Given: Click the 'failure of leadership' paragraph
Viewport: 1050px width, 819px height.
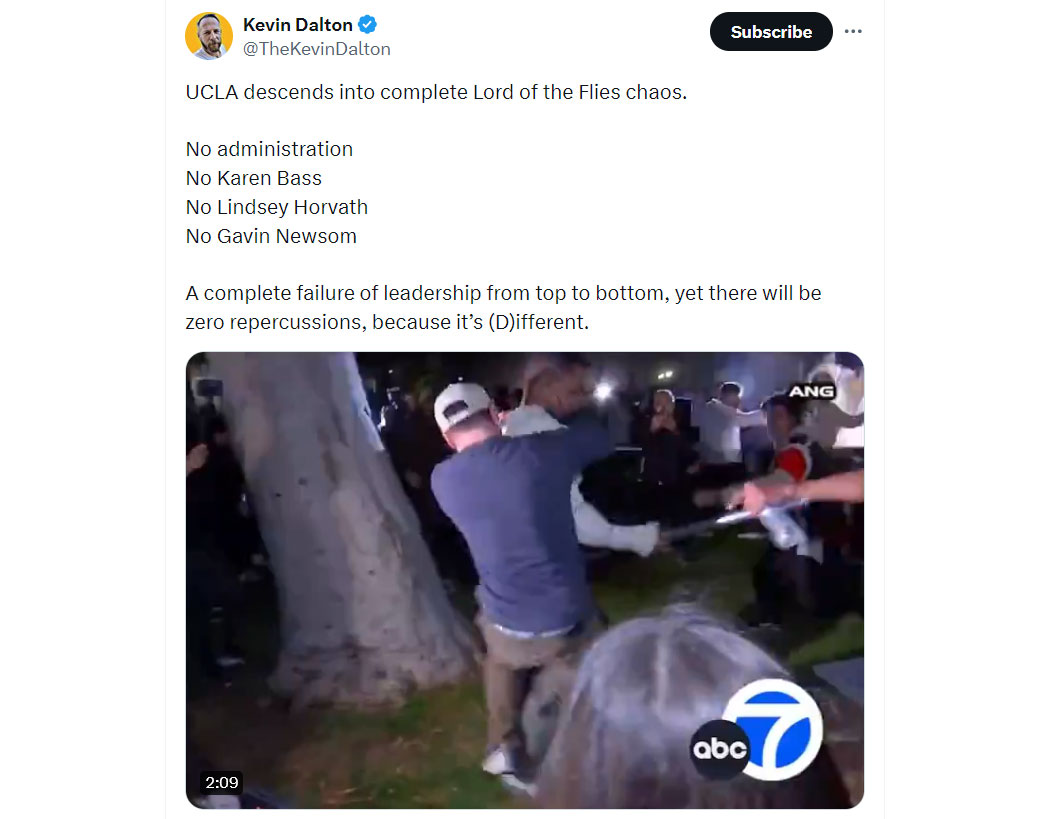Looking at the screenshot, I should [504, 307].
